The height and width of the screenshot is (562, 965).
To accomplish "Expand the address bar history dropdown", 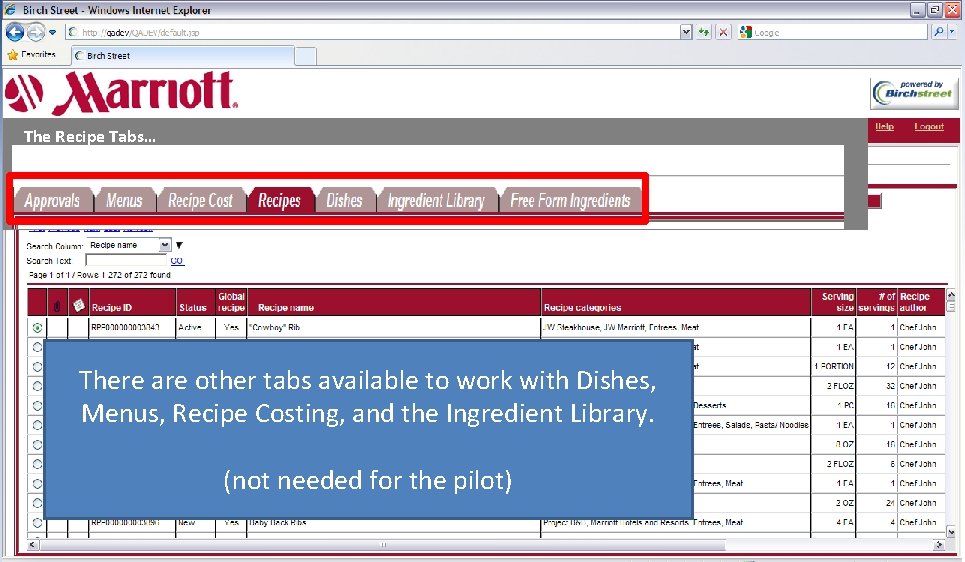I will pyautogui.click(x=686, y=32).
